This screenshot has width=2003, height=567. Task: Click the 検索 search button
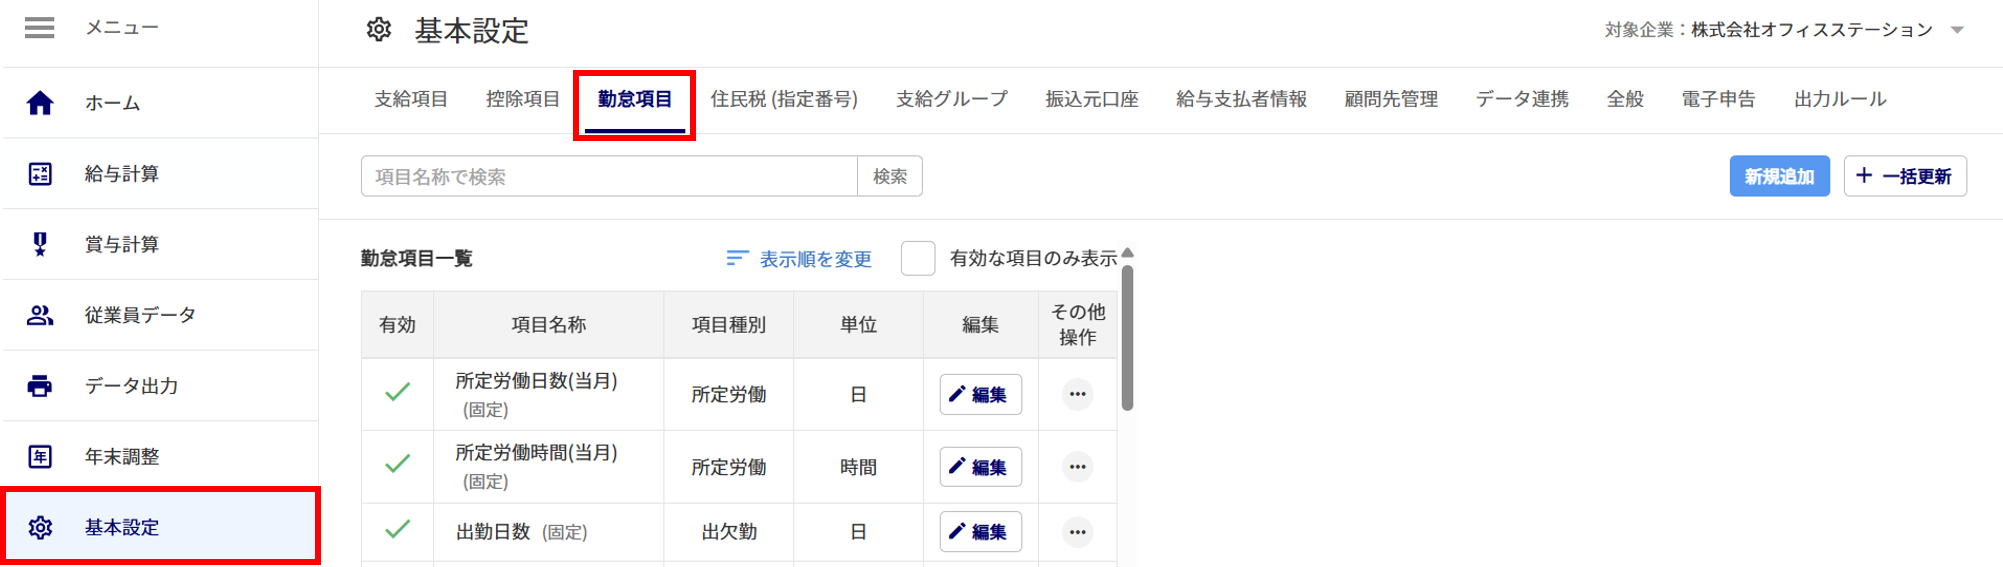[x=890, y=176]
